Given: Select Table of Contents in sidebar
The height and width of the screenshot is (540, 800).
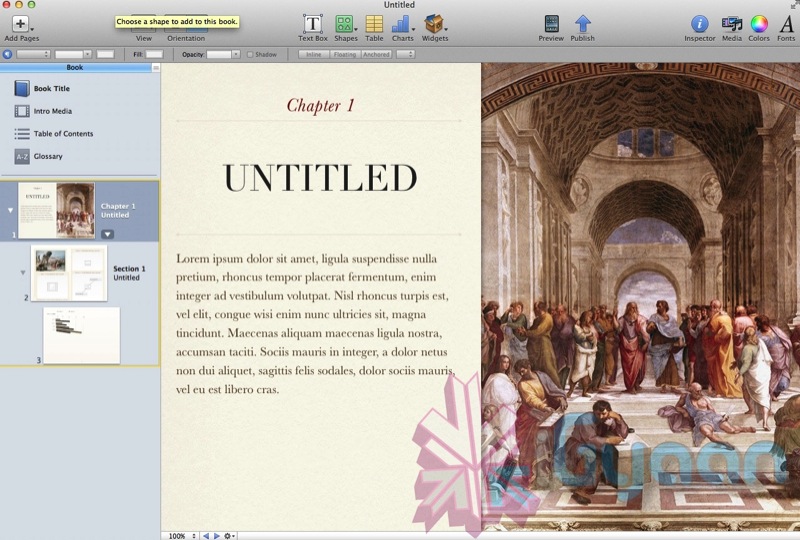Looking at the screenshot, I should click(63, 133).
